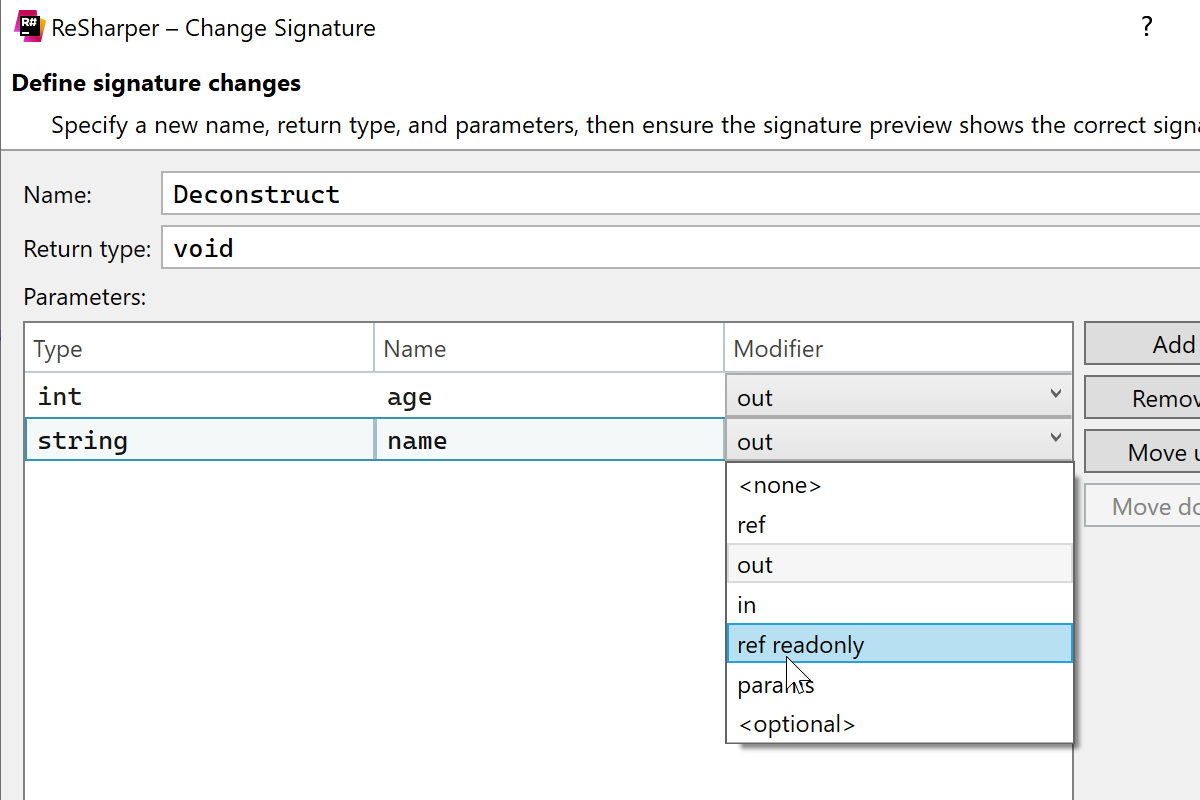Click into the Name field containing Deconstruct
The width and height of the screenshot is (1200, 800).
[x=680, y=194]
